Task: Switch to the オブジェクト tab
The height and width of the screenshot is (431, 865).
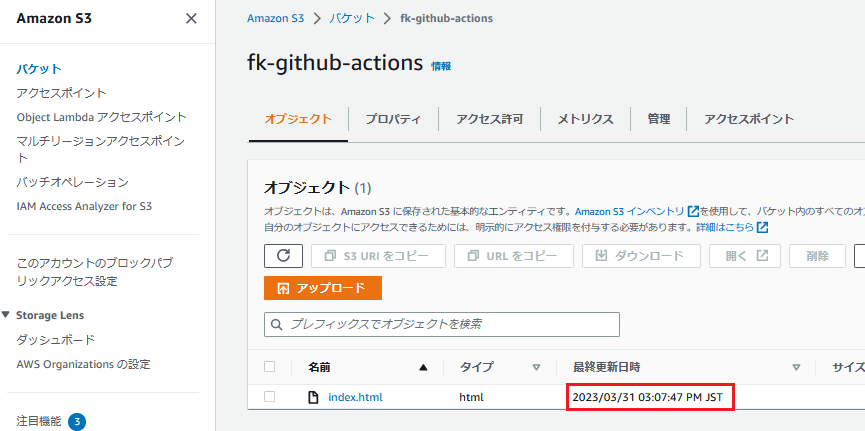Action: coord(298,119)
